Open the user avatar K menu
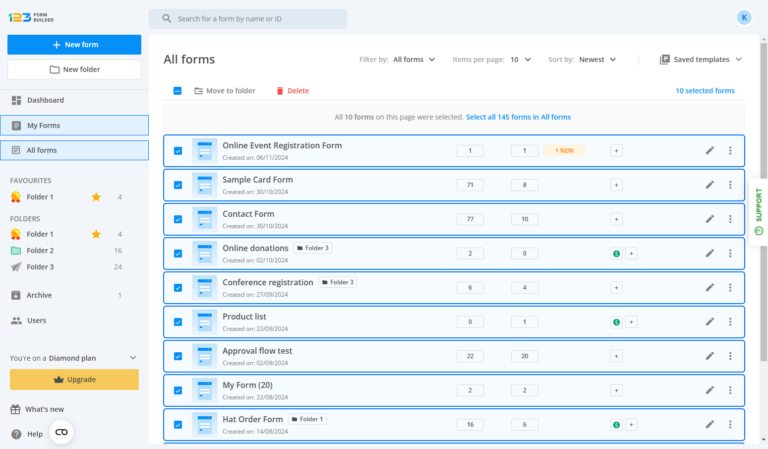The width and height of the screenshot is (768, 449). point(744,18)
